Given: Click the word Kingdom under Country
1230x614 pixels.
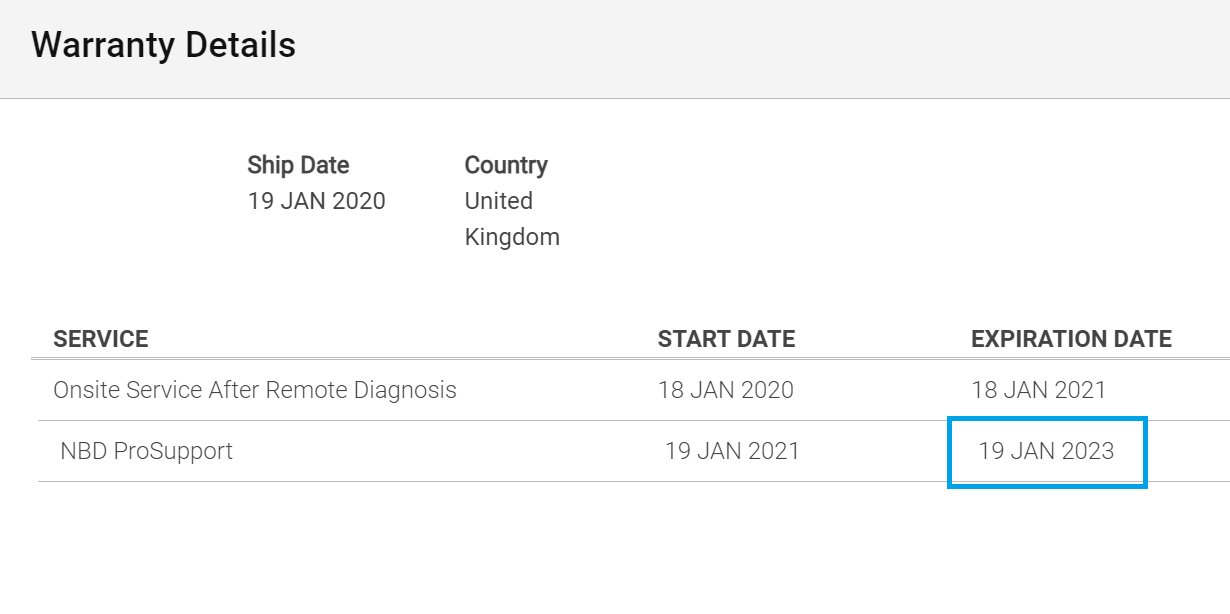Looking at the screenshot, I should point(512,237).
